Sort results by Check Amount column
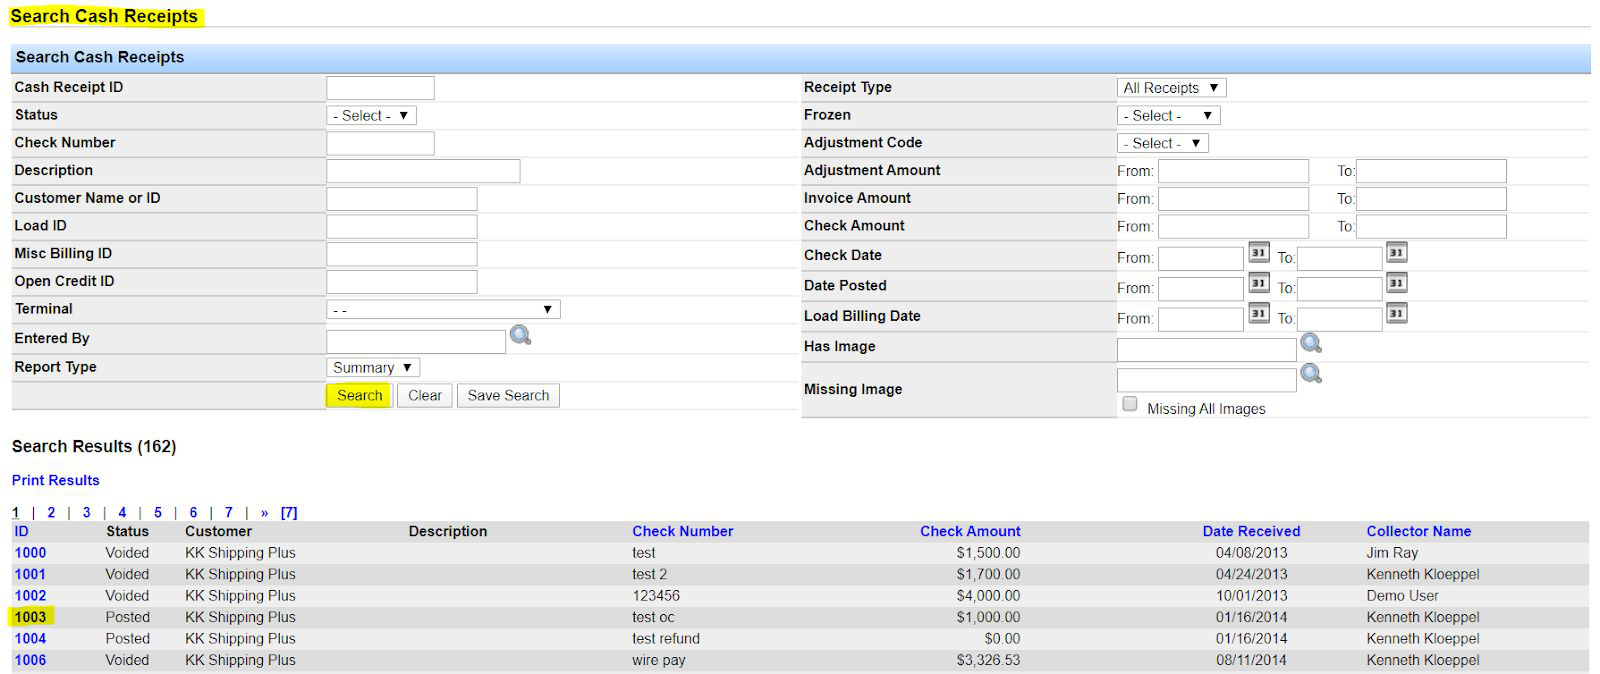1600x674 pixels. coord(970,531)
